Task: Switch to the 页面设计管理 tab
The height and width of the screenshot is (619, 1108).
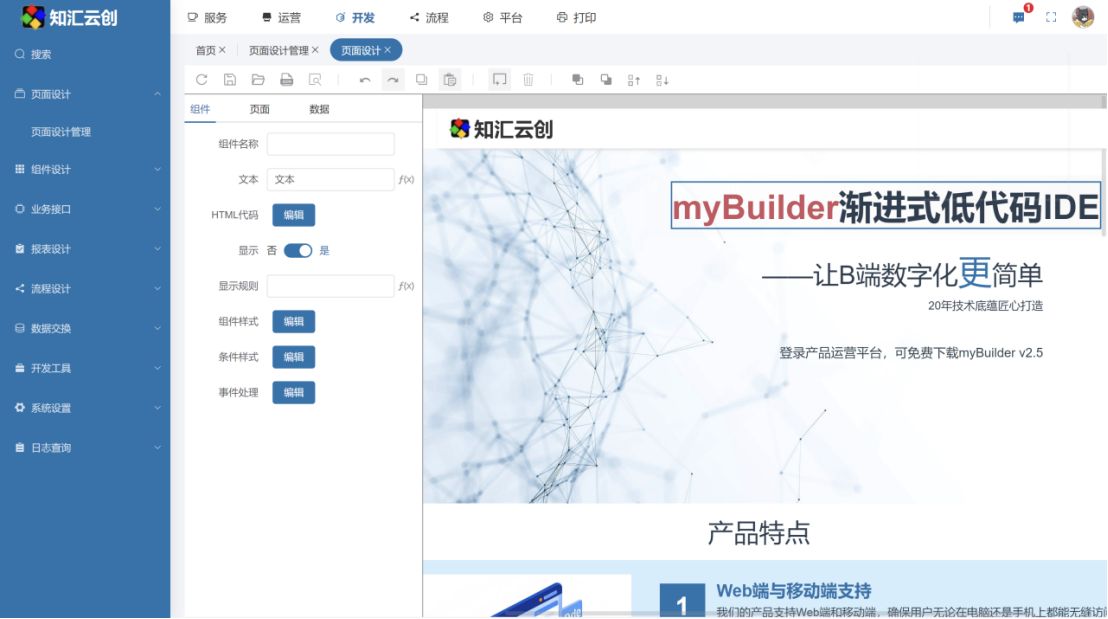Action: [278, 50]
